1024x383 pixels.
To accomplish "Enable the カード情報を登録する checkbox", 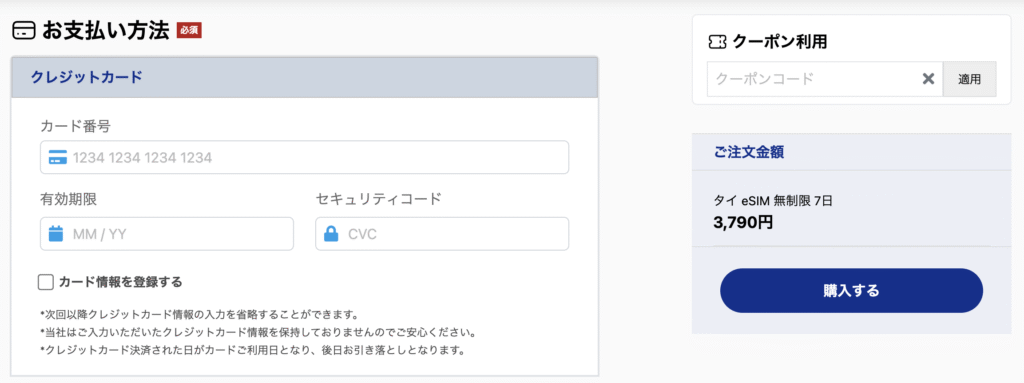I will pyautogui.click(x=46, y=282).
